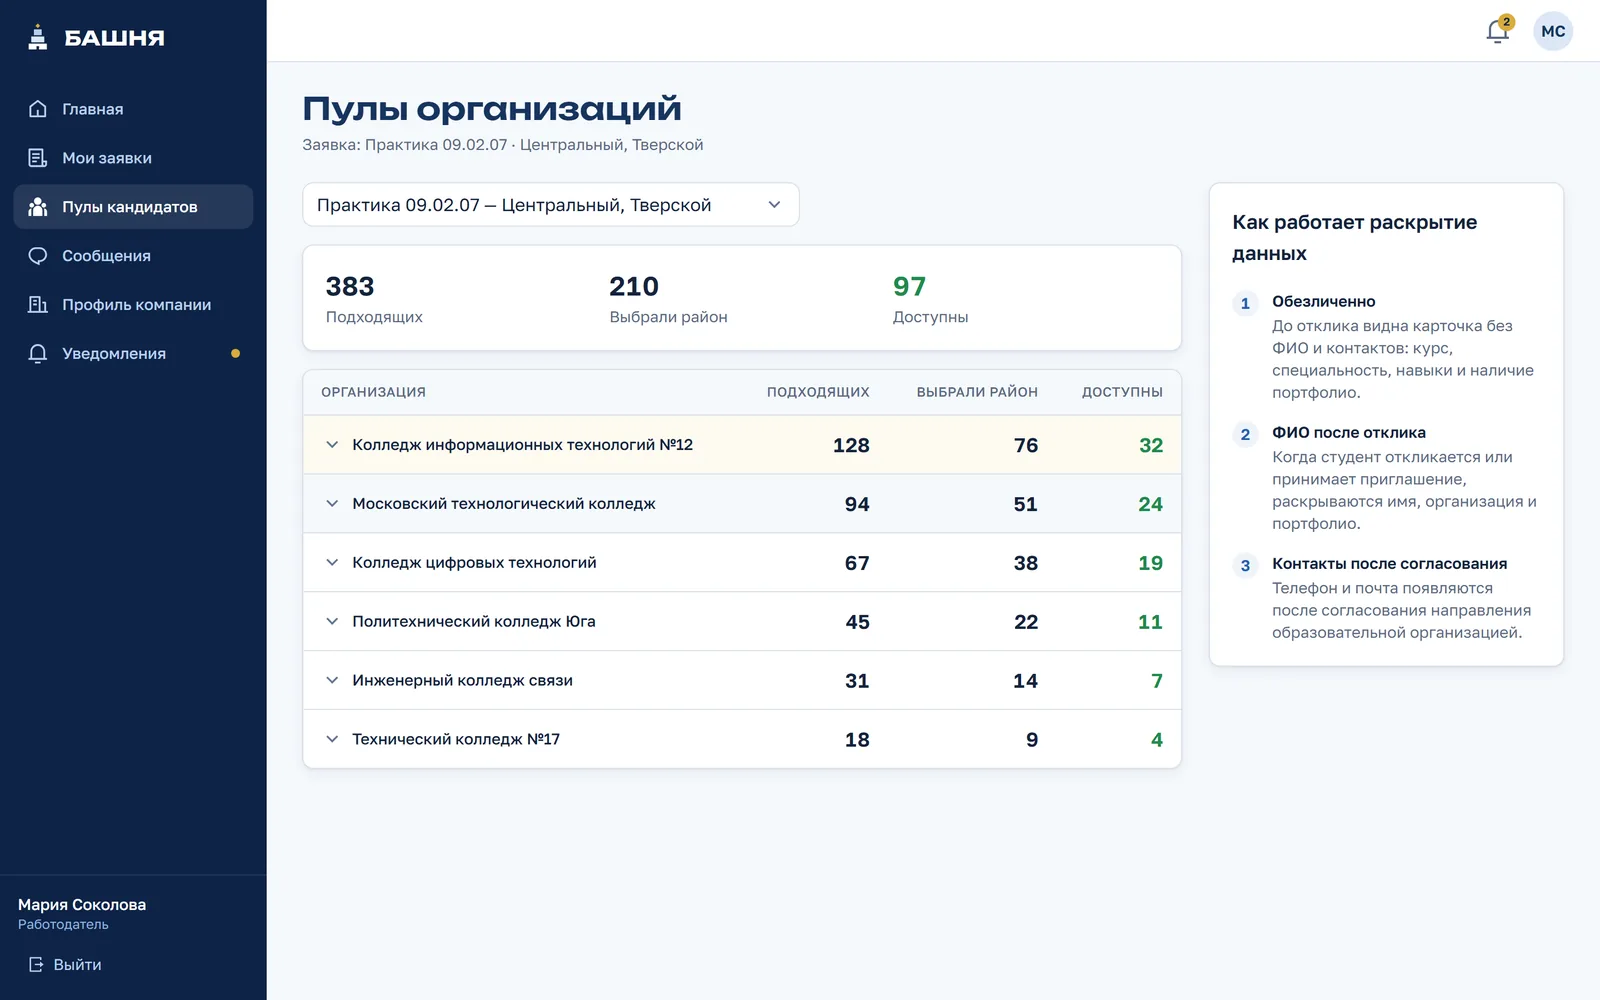Expand Инженерный колледж связи row chevron
The width and height of the screenshot is (1600, 1000).
click(332, 681)
